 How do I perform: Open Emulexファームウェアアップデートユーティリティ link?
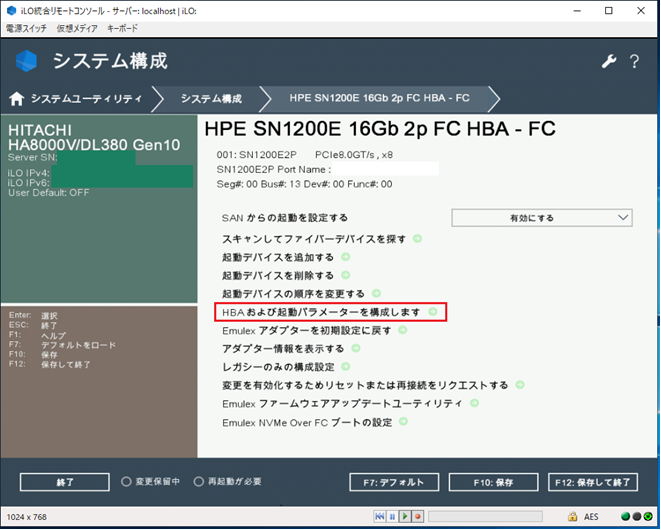(342, 404)
